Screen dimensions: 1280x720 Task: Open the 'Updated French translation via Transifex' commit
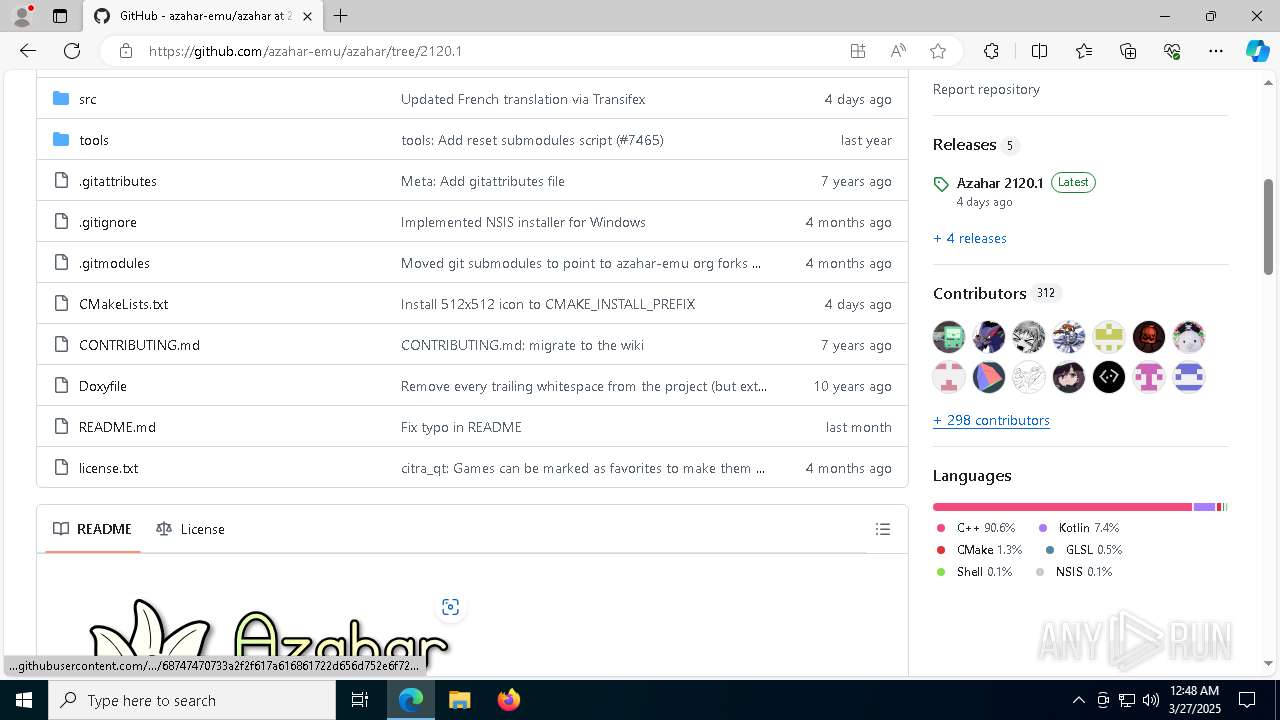coord(523,99)
